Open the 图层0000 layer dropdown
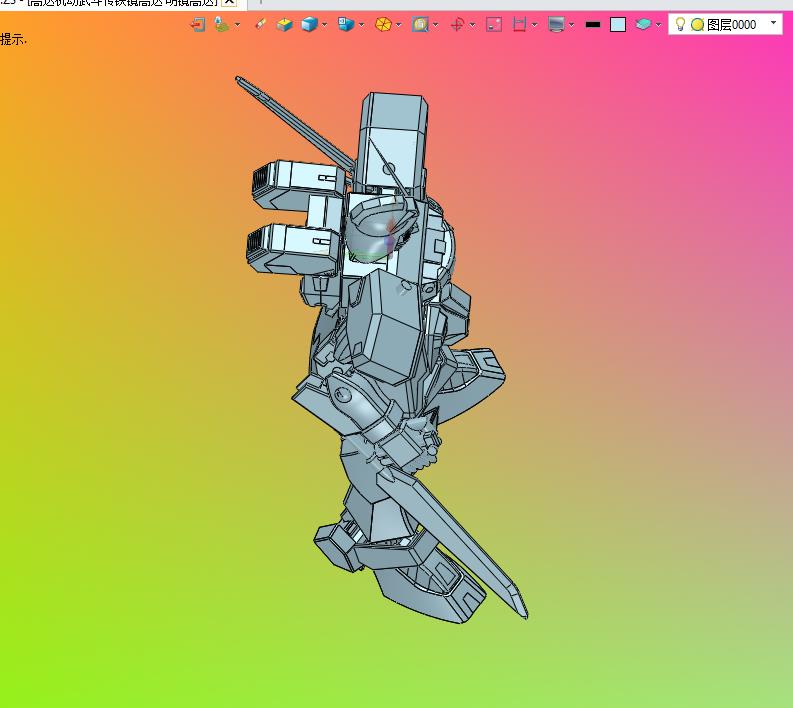Viewport: 793px width, 708px height. [x=773, y=23]
